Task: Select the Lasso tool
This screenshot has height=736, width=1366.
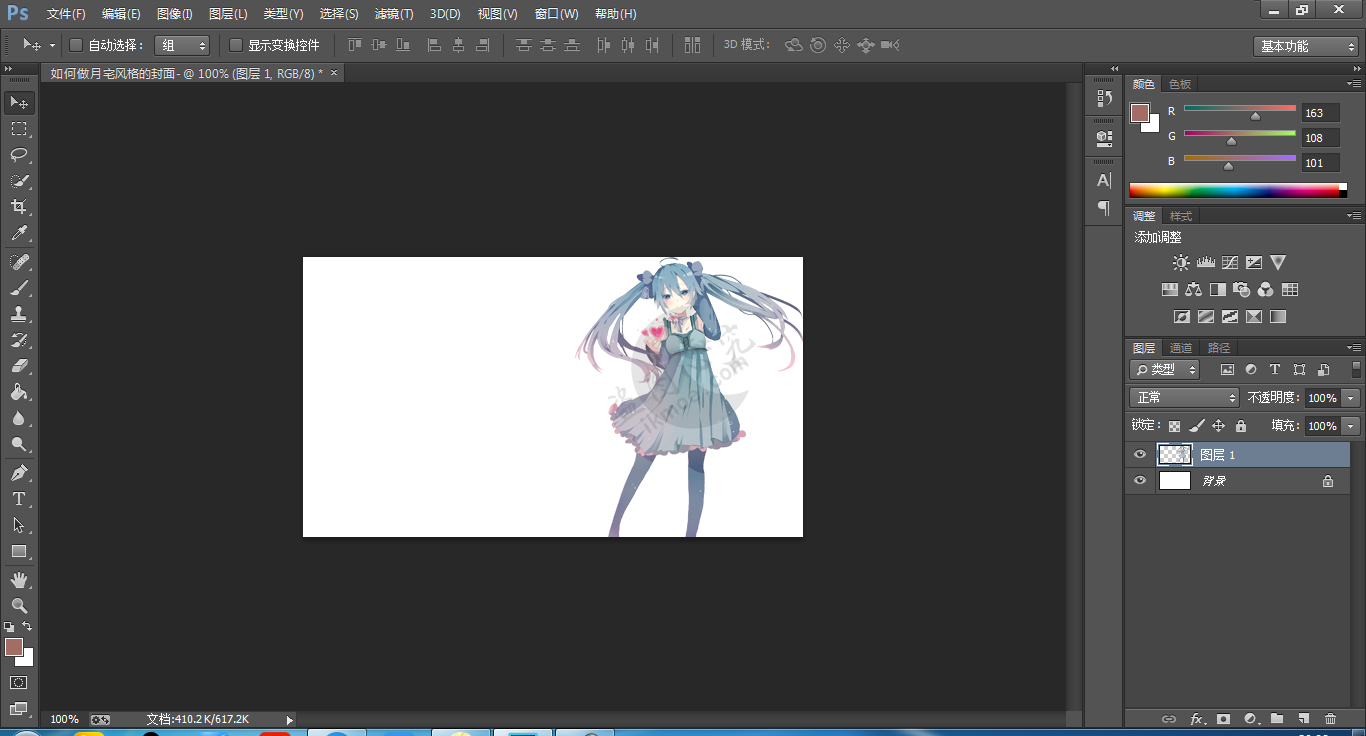Action: pyautogui.click(x=19, y=155)
